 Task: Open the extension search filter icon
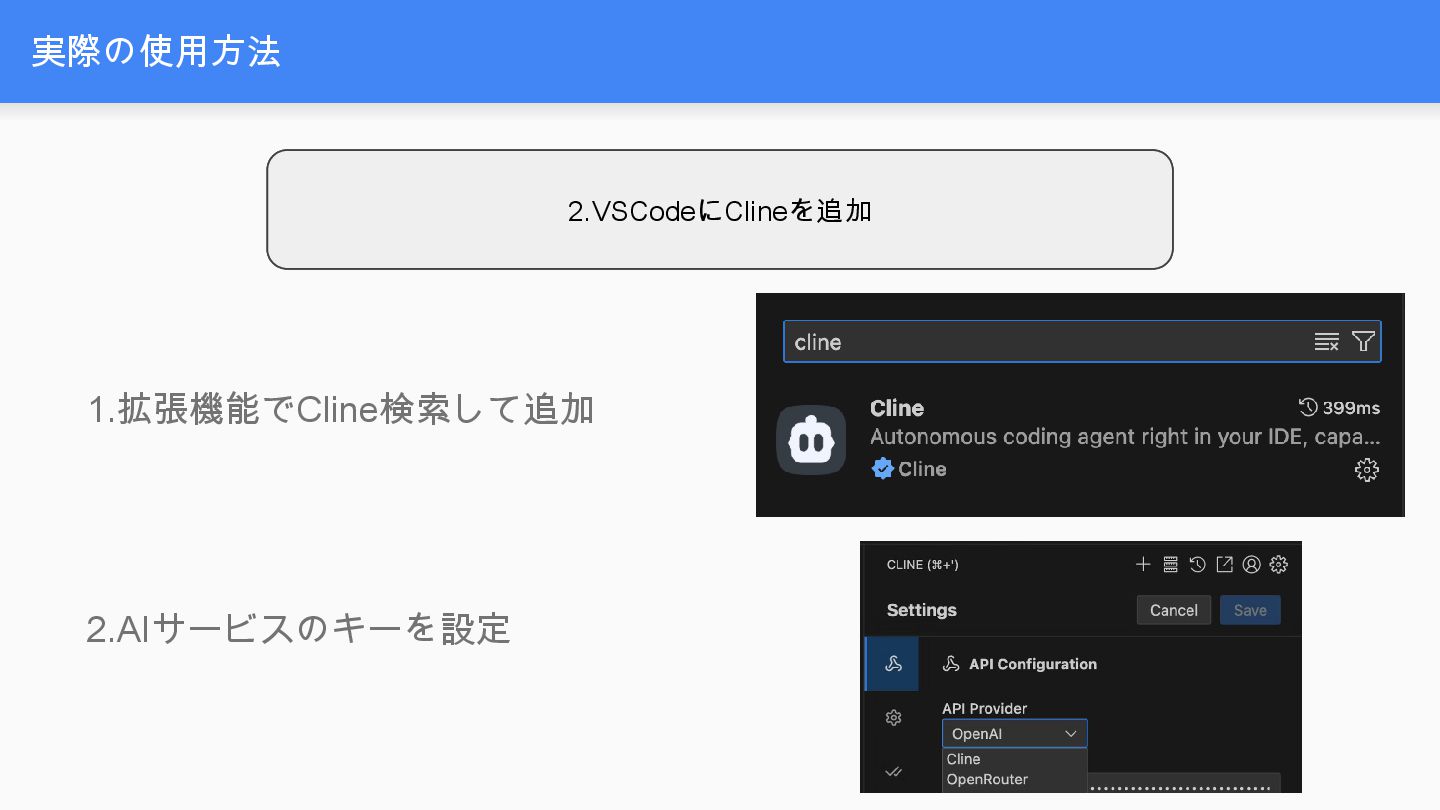pyautogui.click(x=1363, y=342)
